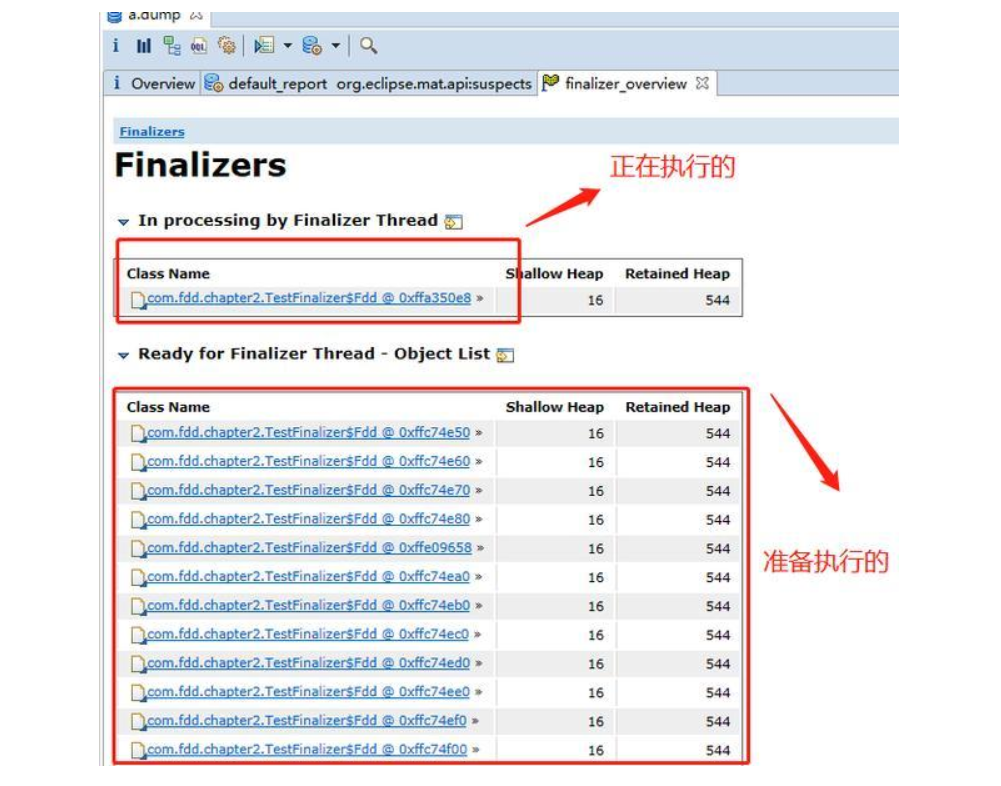This screenshot has width=1001, height=786.
Task: Click object file icon beside 0xffc74ef0
Action: (x=138, y=722)
